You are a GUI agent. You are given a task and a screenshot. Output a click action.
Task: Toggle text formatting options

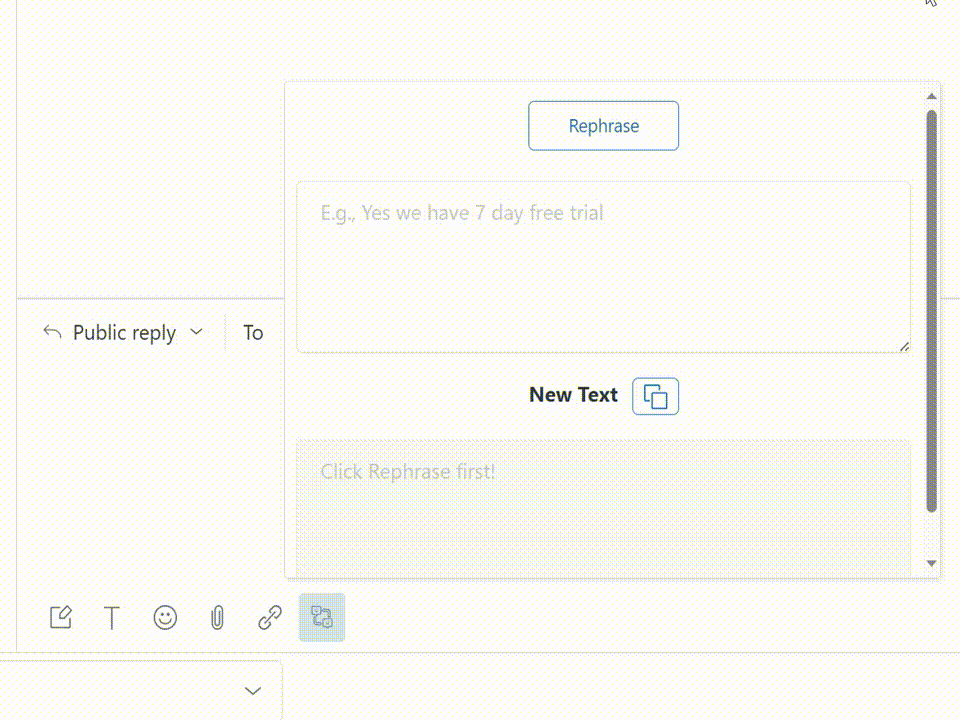(x=112, y=617)
